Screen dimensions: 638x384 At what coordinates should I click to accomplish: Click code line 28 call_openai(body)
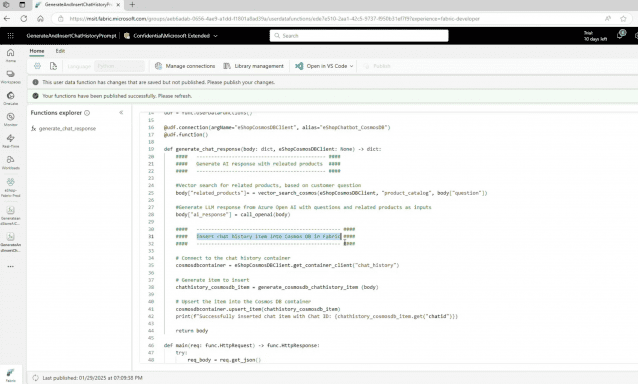(233, 214)
